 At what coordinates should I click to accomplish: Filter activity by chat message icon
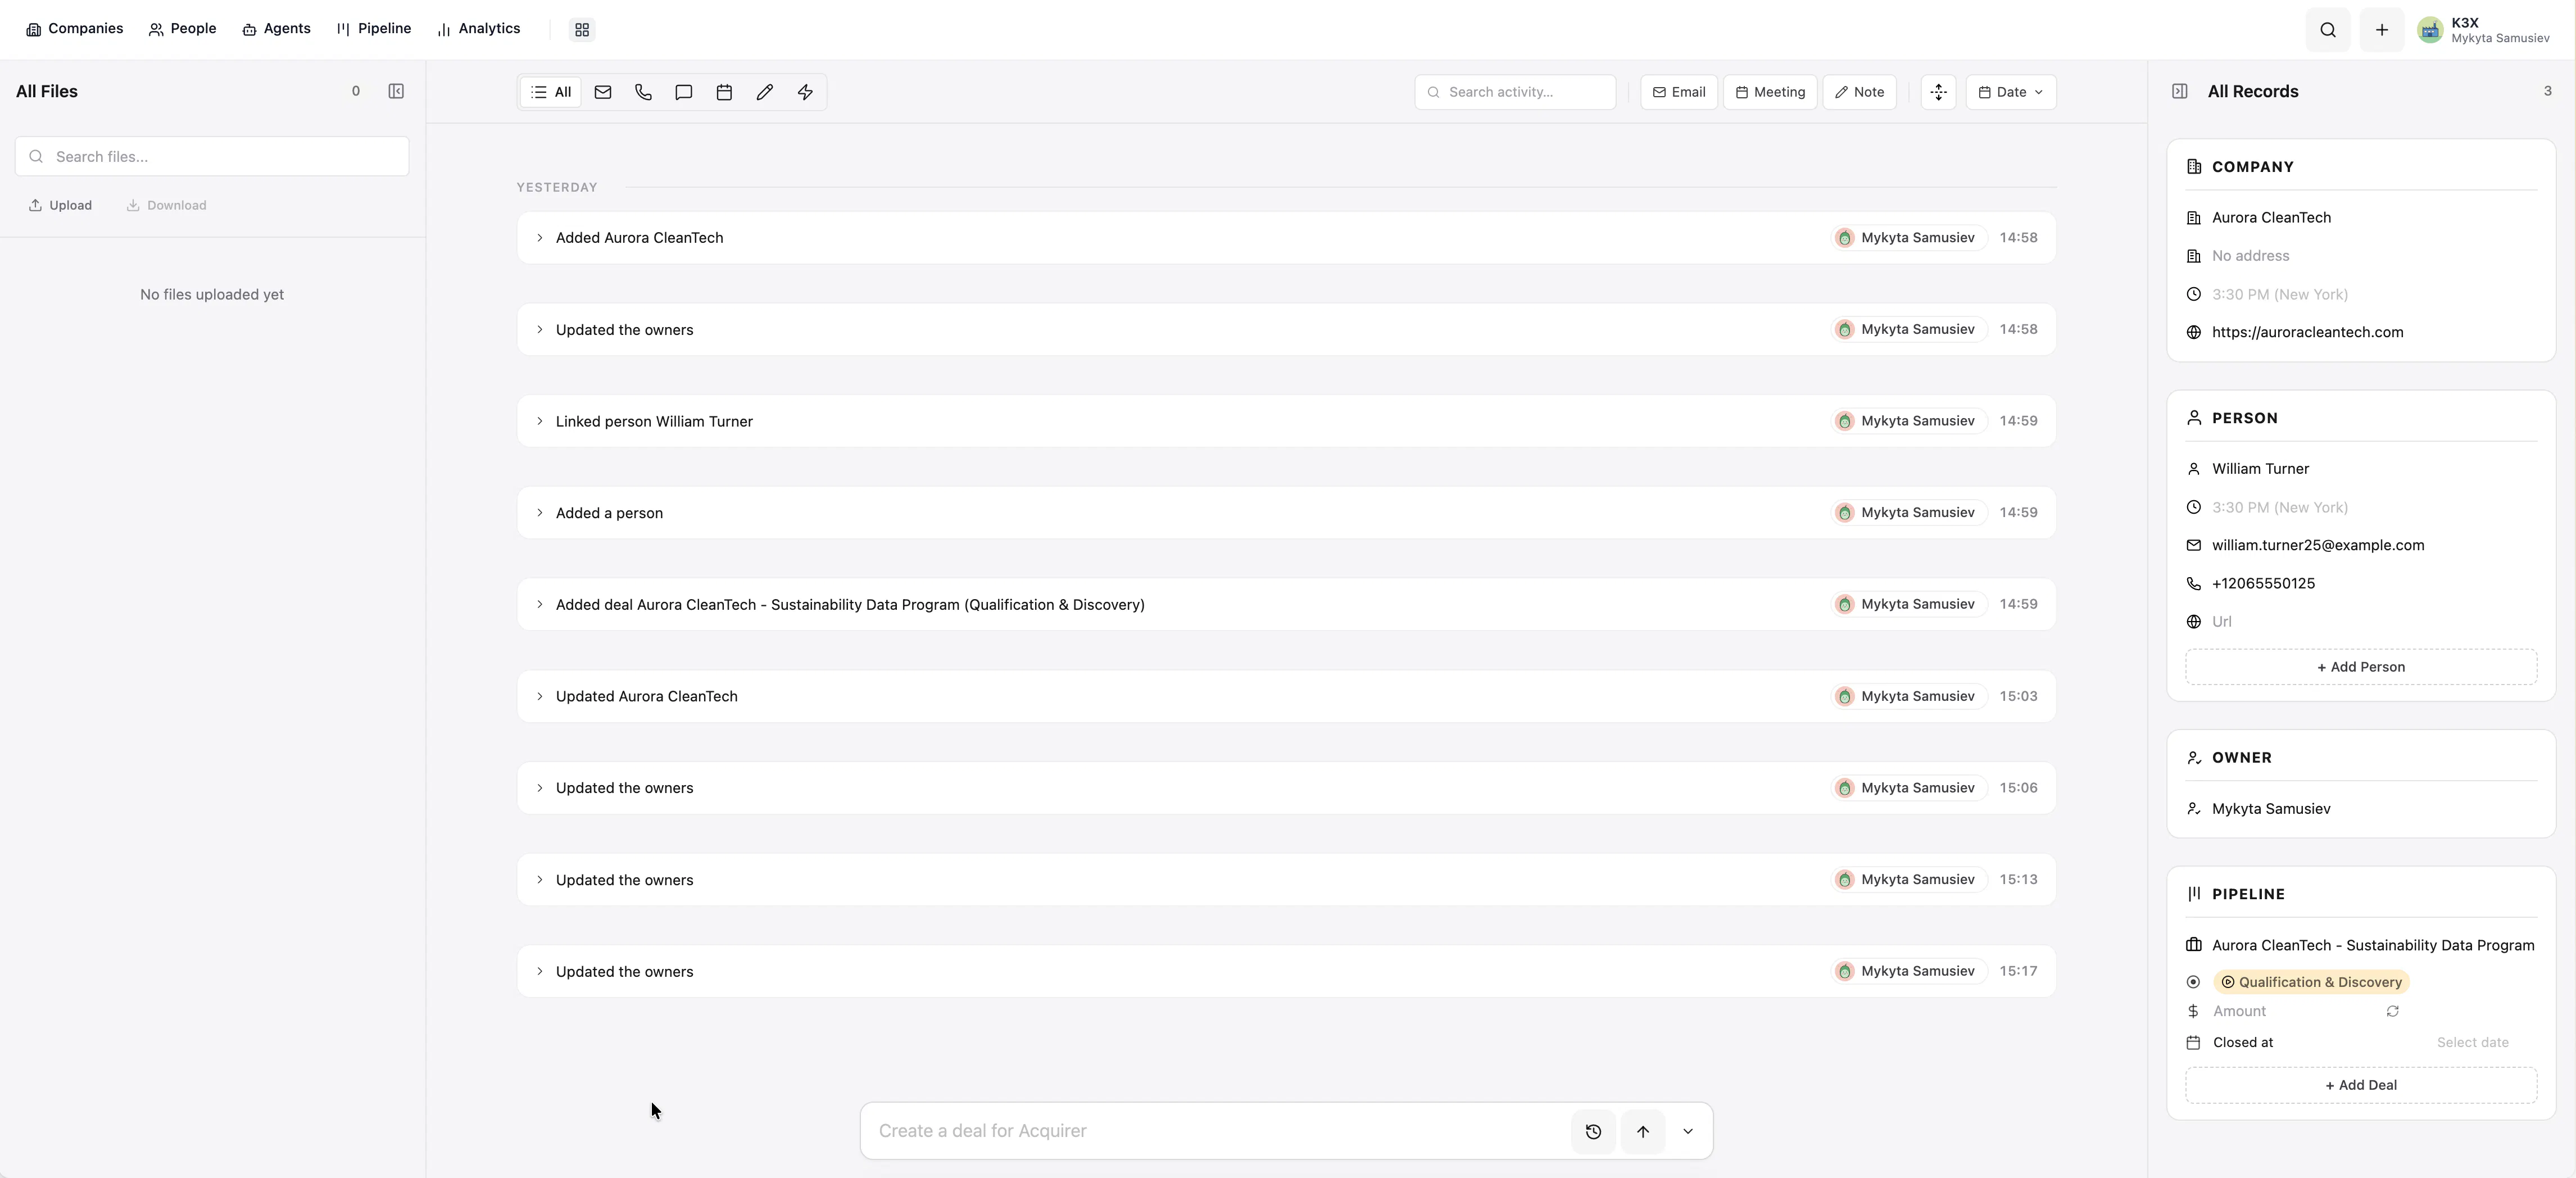click(x=684, y=92)
